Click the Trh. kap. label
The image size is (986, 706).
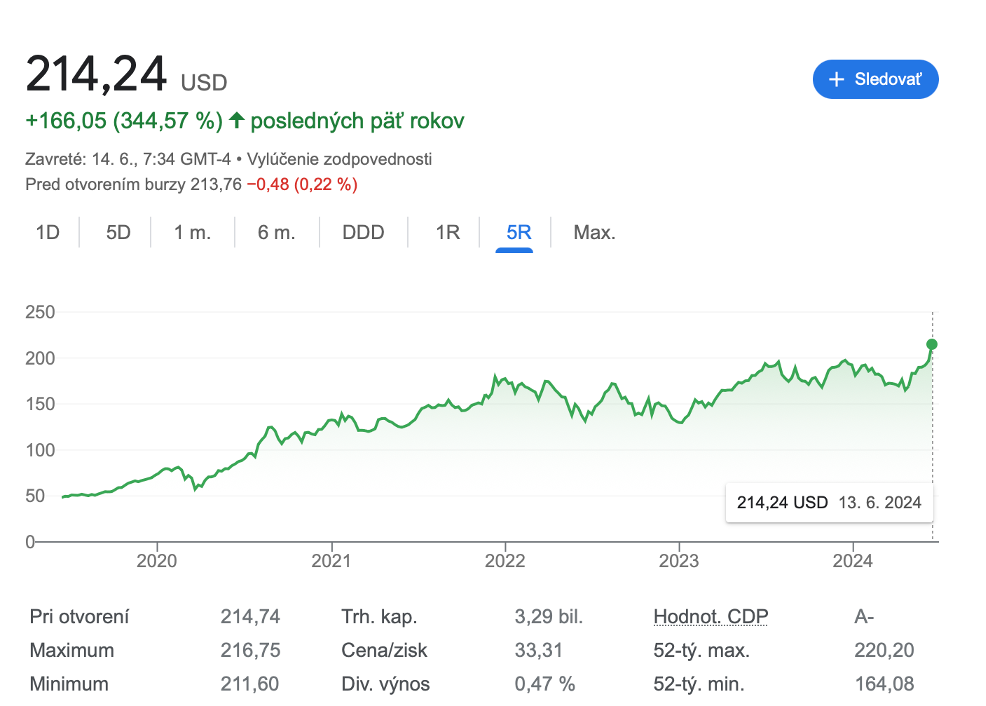379,617
